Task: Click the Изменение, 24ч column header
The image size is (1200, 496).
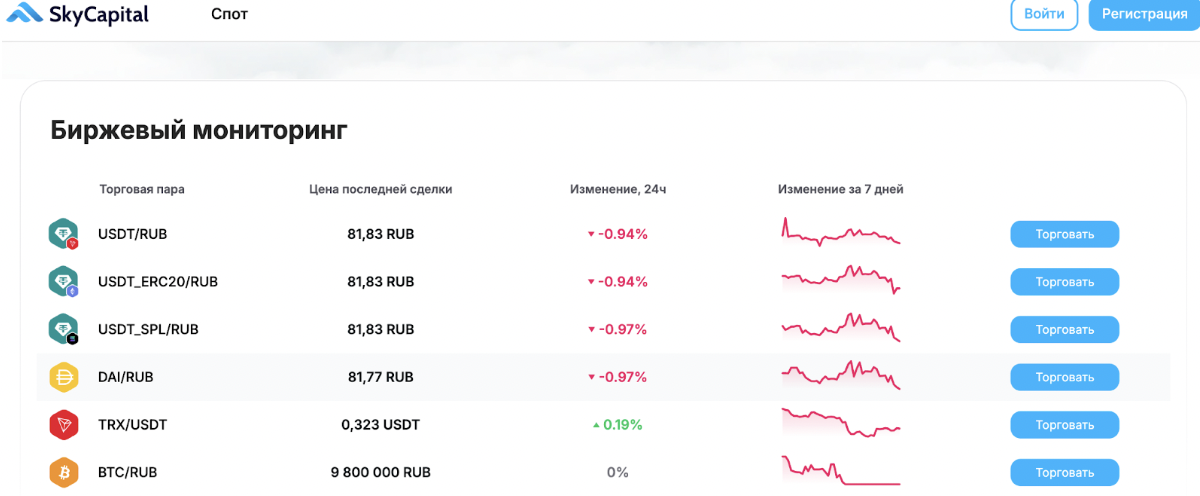Action: pyautogui.click(x=618, y=189)
